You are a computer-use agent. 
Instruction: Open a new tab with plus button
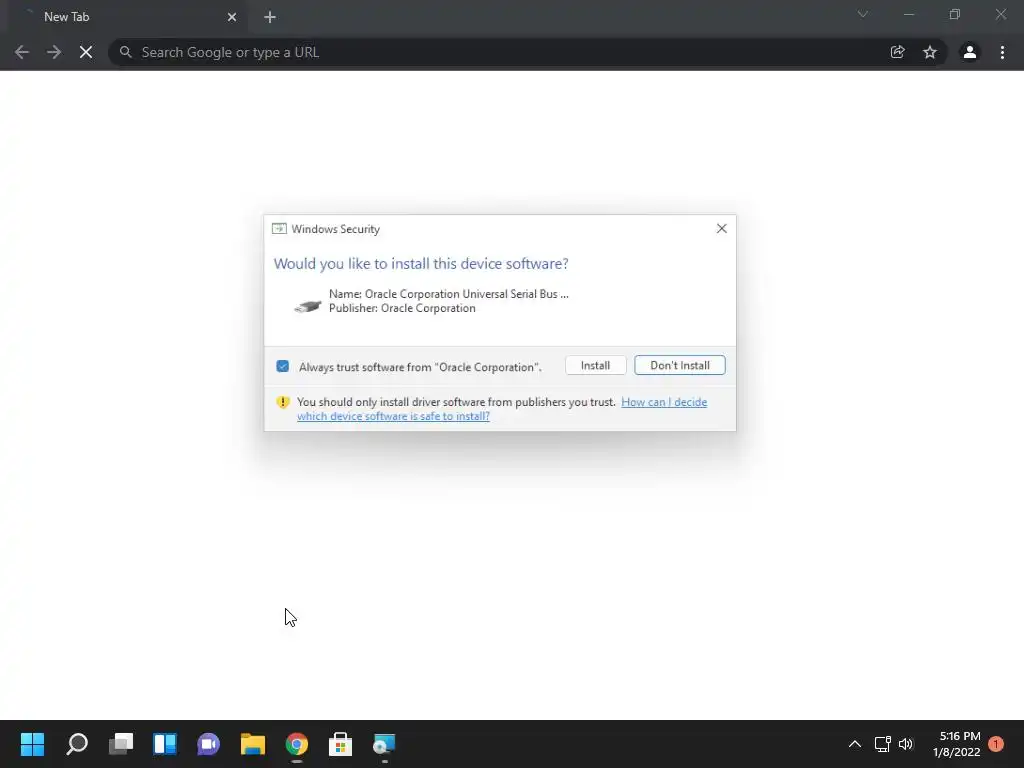270,17
